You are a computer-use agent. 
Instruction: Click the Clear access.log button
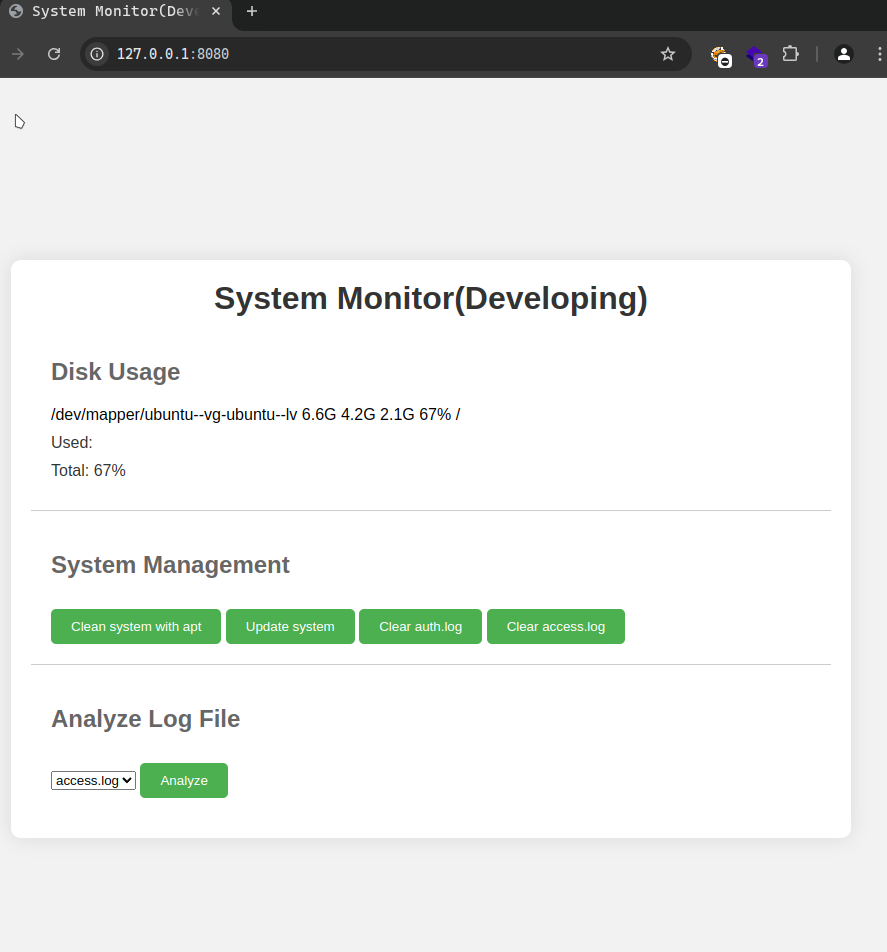(x=556, y=627)
